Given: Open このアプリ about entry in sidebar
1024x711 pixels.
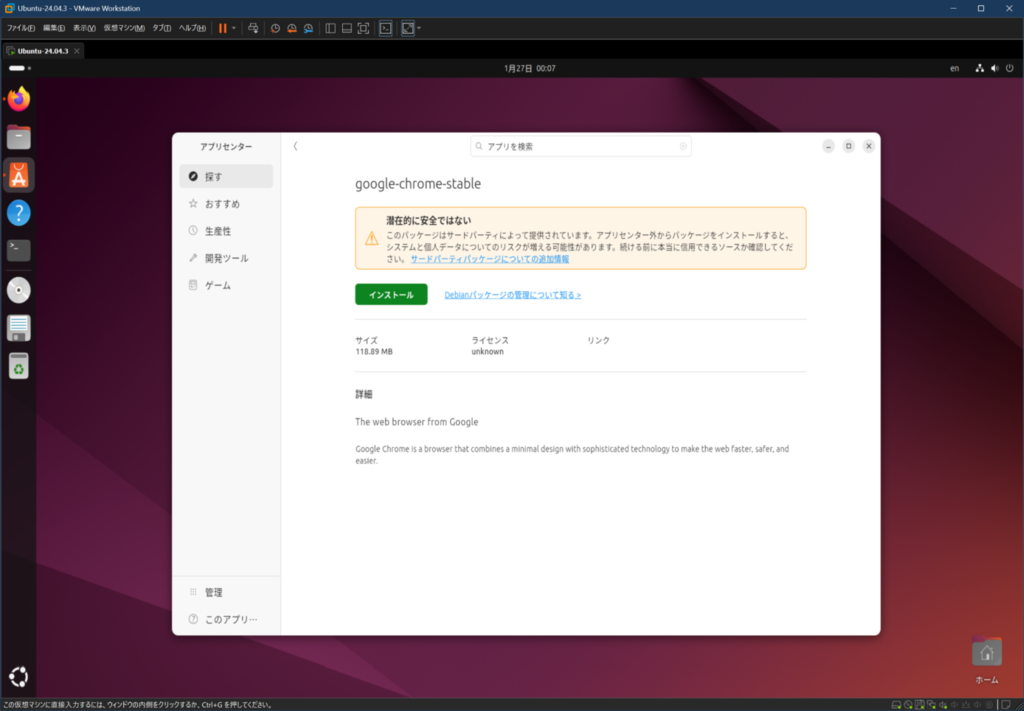Looking at the screenshot, I should click(x=226, y=619).
